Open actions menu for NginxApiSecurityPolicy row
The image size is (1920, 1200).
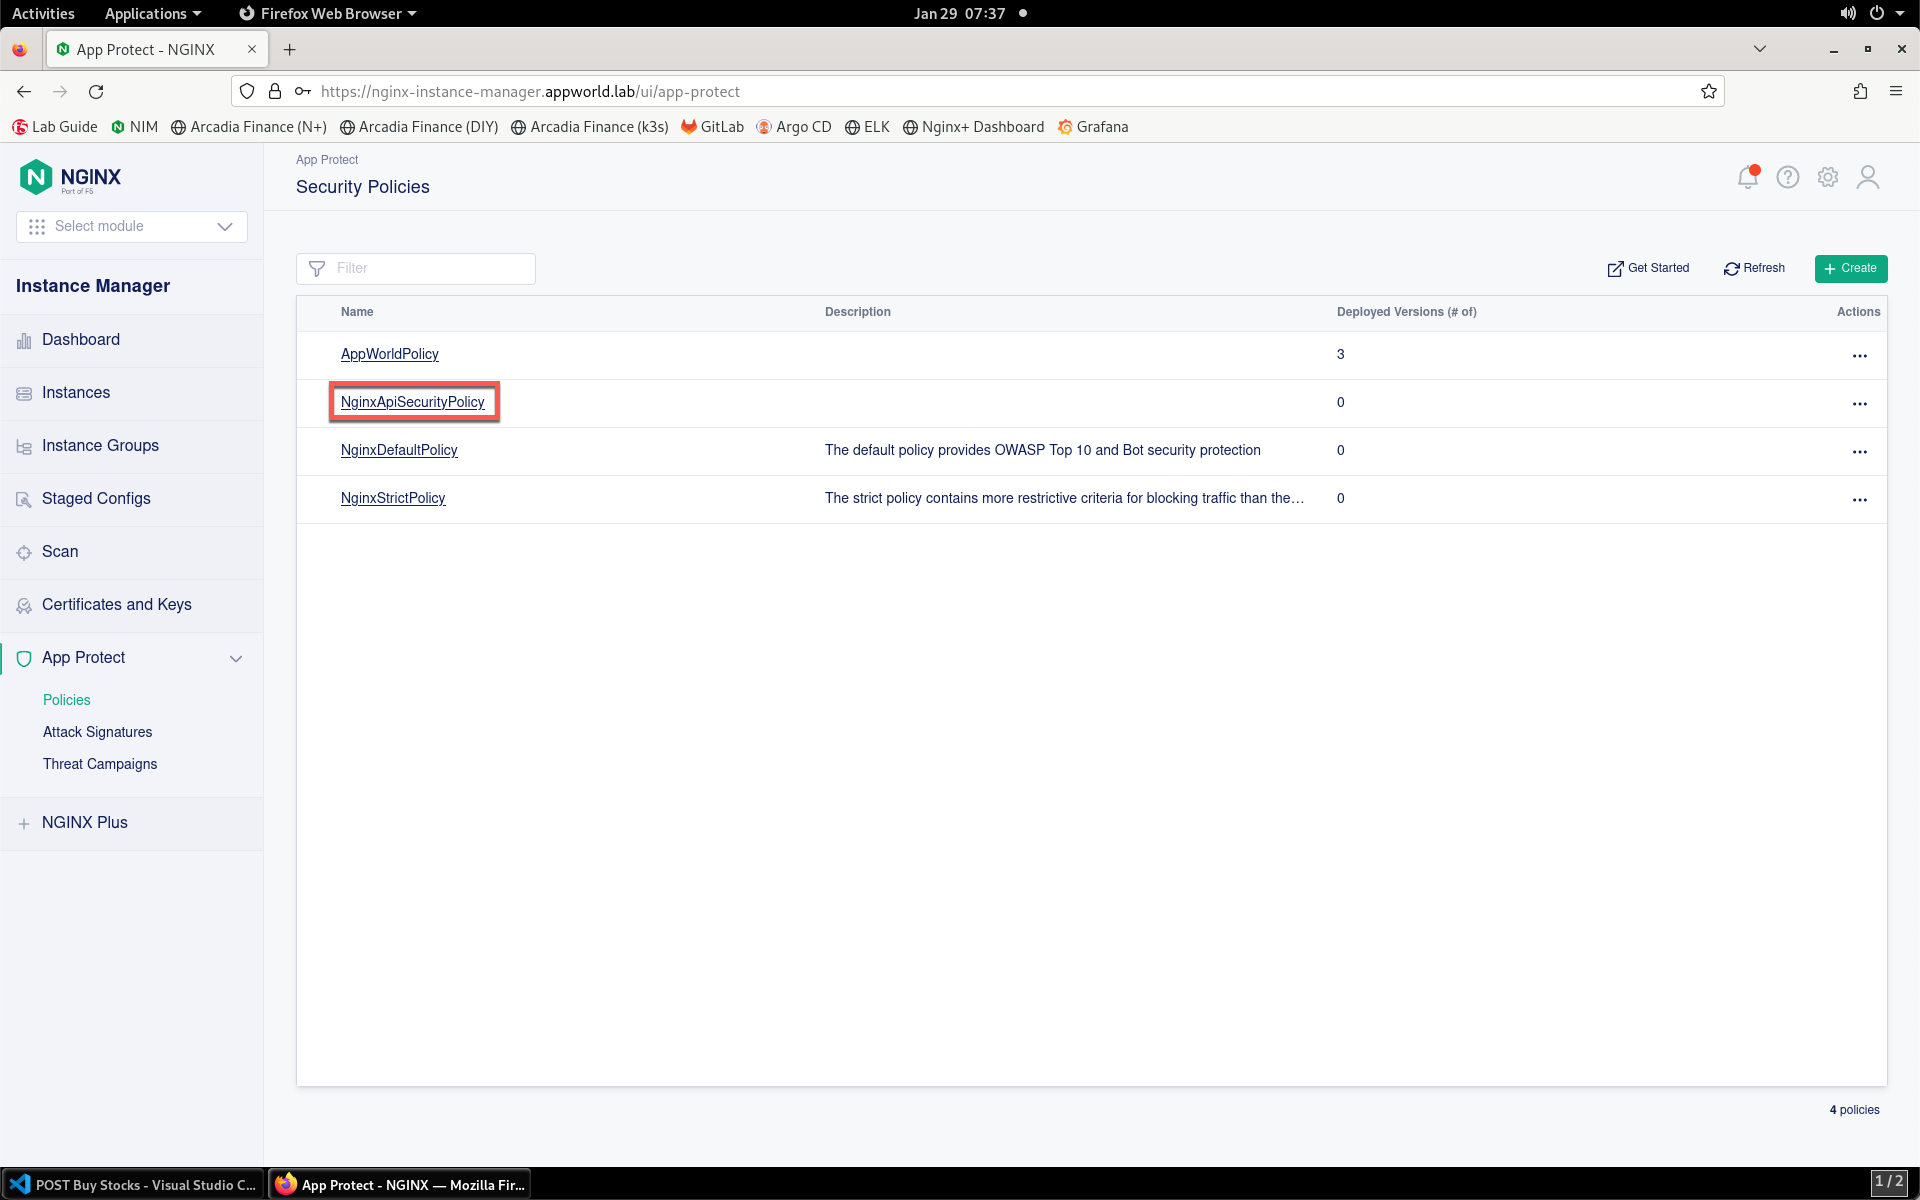coord(1860,404)
